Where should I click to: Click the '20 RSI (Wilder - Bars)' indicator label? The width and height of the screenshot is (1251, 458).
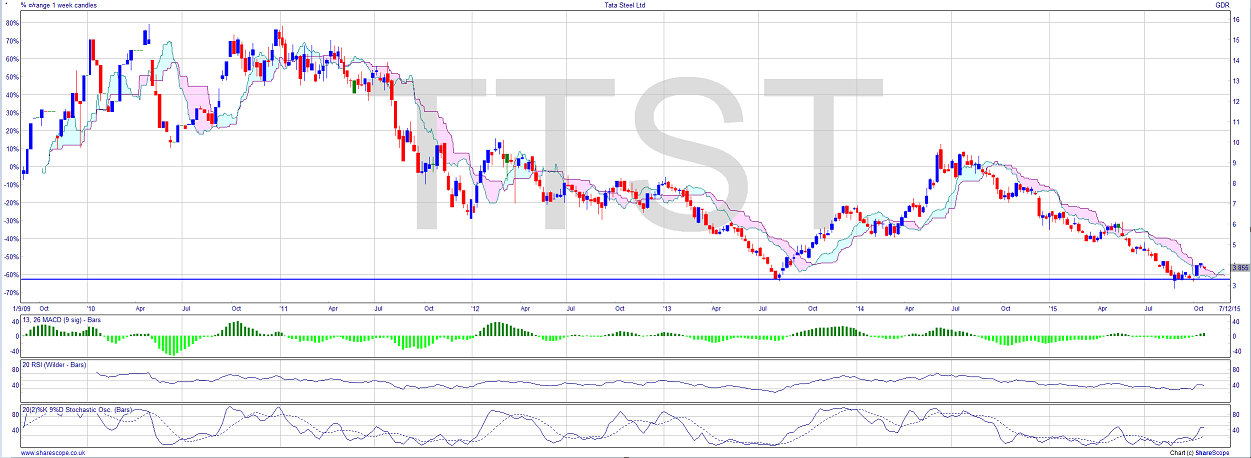(54, 365)
